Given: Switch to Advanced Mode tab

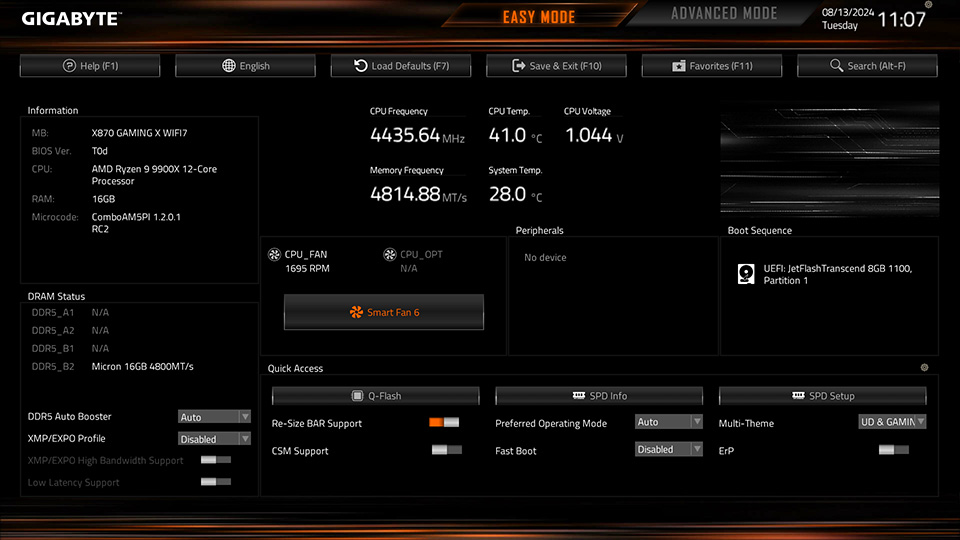Looking at the screenshot, I should pos(724,14).
